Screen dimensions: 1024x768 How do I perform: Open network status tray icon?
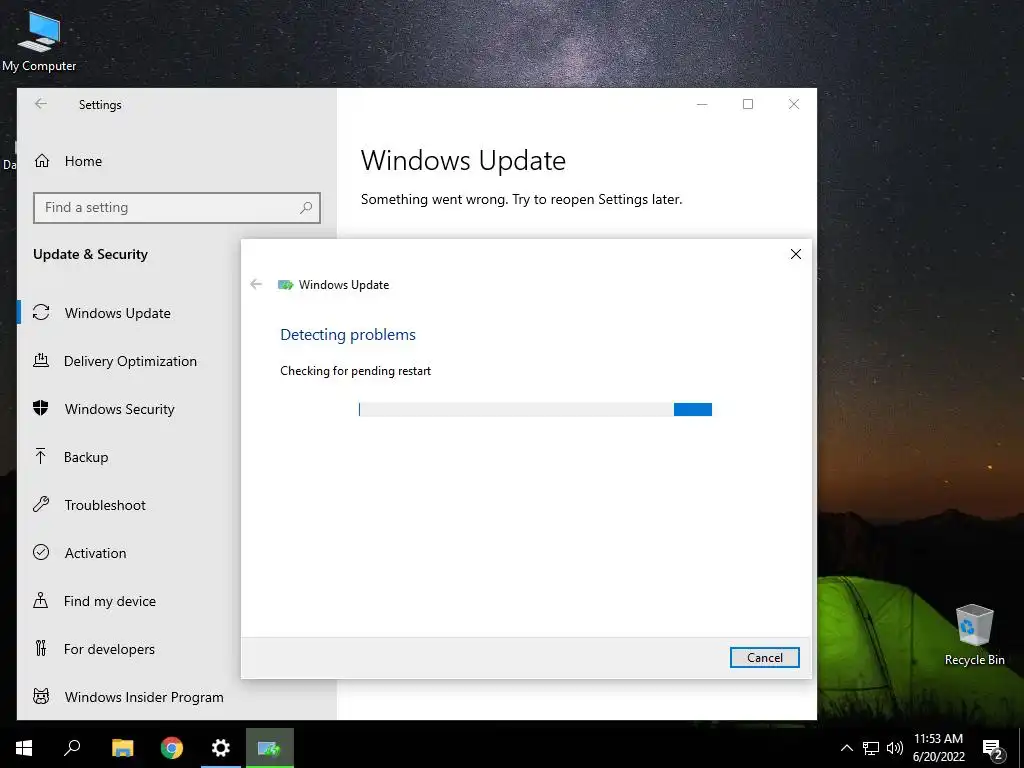tap(871, 748)
